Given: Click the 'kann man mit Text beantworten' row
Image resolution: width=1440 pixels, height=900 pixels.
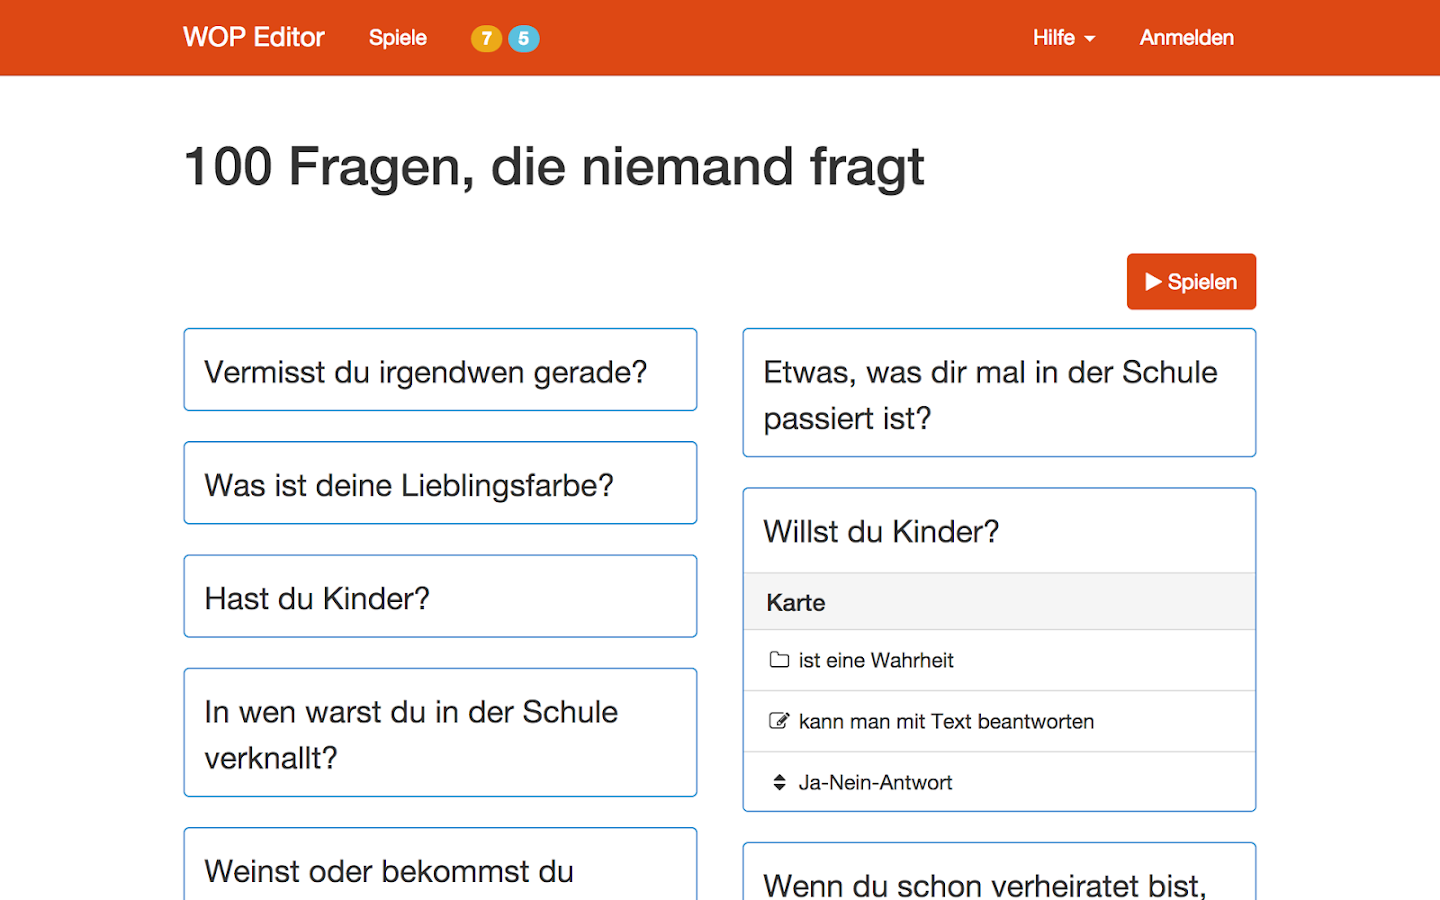Looking at the screenshot, I should point(946,721).
